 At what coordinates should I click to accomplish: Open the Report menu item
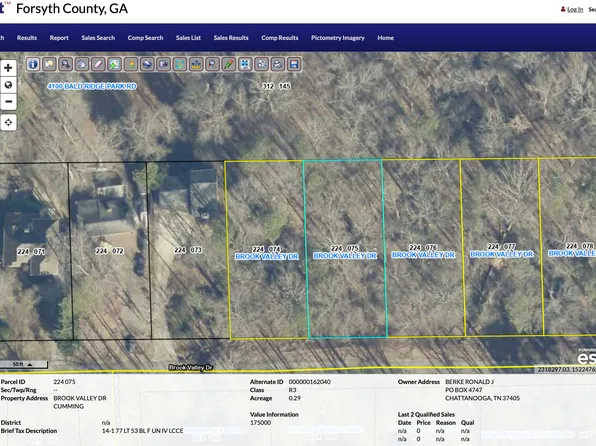[x=59, y=38]
